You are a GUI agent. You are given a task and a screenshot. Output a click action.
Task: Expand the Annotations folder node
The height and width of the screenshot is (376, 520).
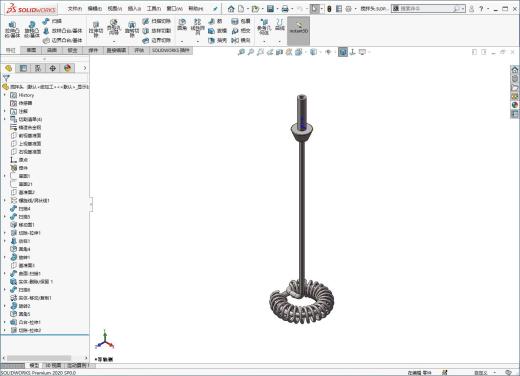point(5,111)
